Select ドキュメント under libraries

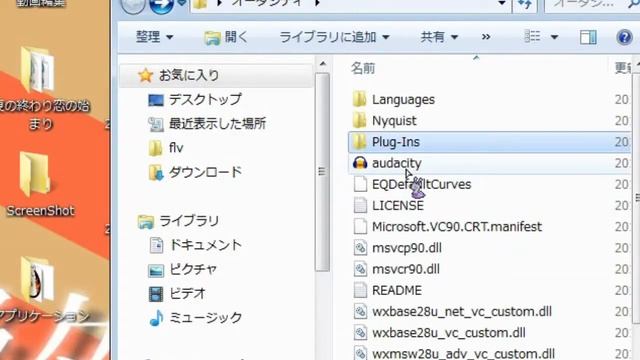(205, 245)
